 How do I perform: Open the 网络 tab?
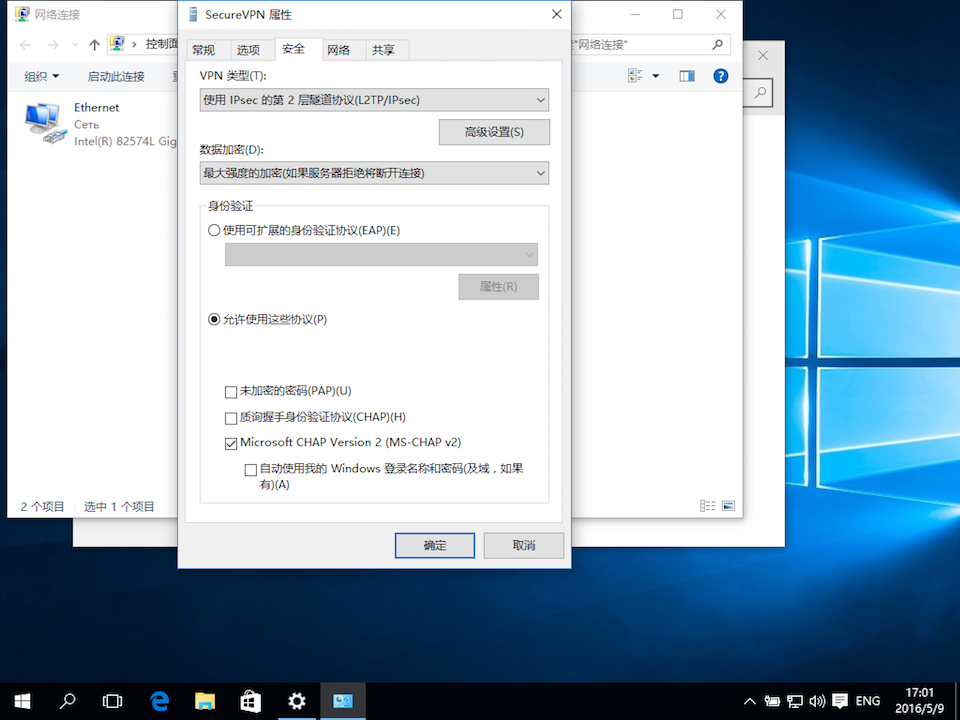[339, 50]
